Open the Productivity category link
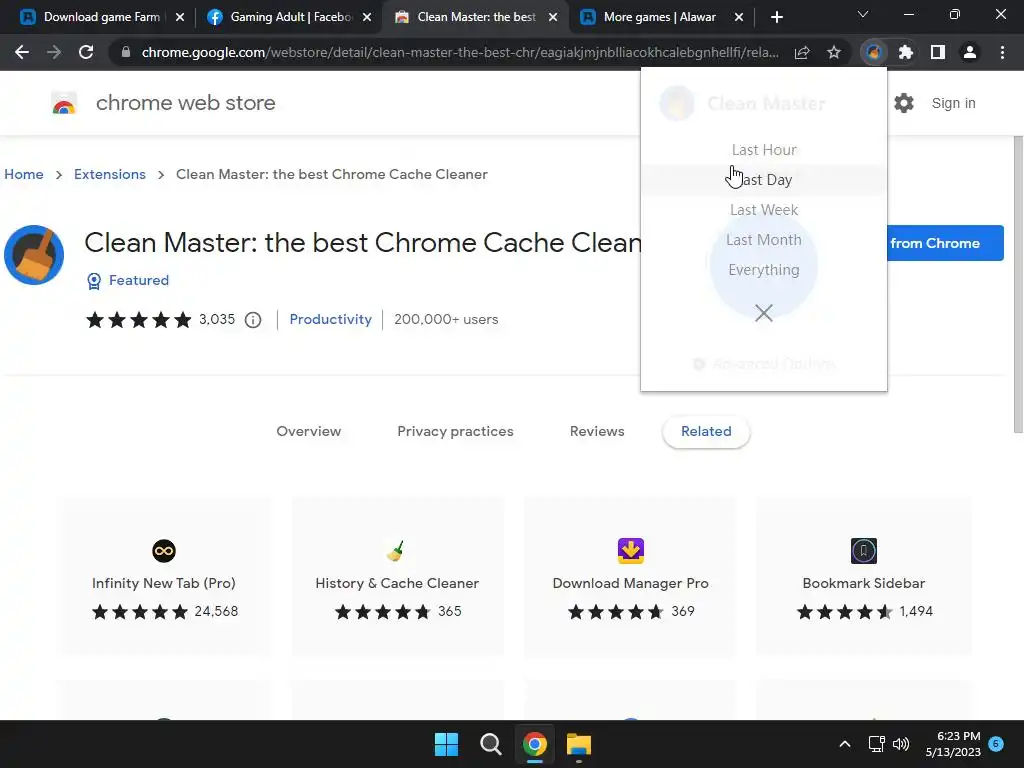 (330, 319)
